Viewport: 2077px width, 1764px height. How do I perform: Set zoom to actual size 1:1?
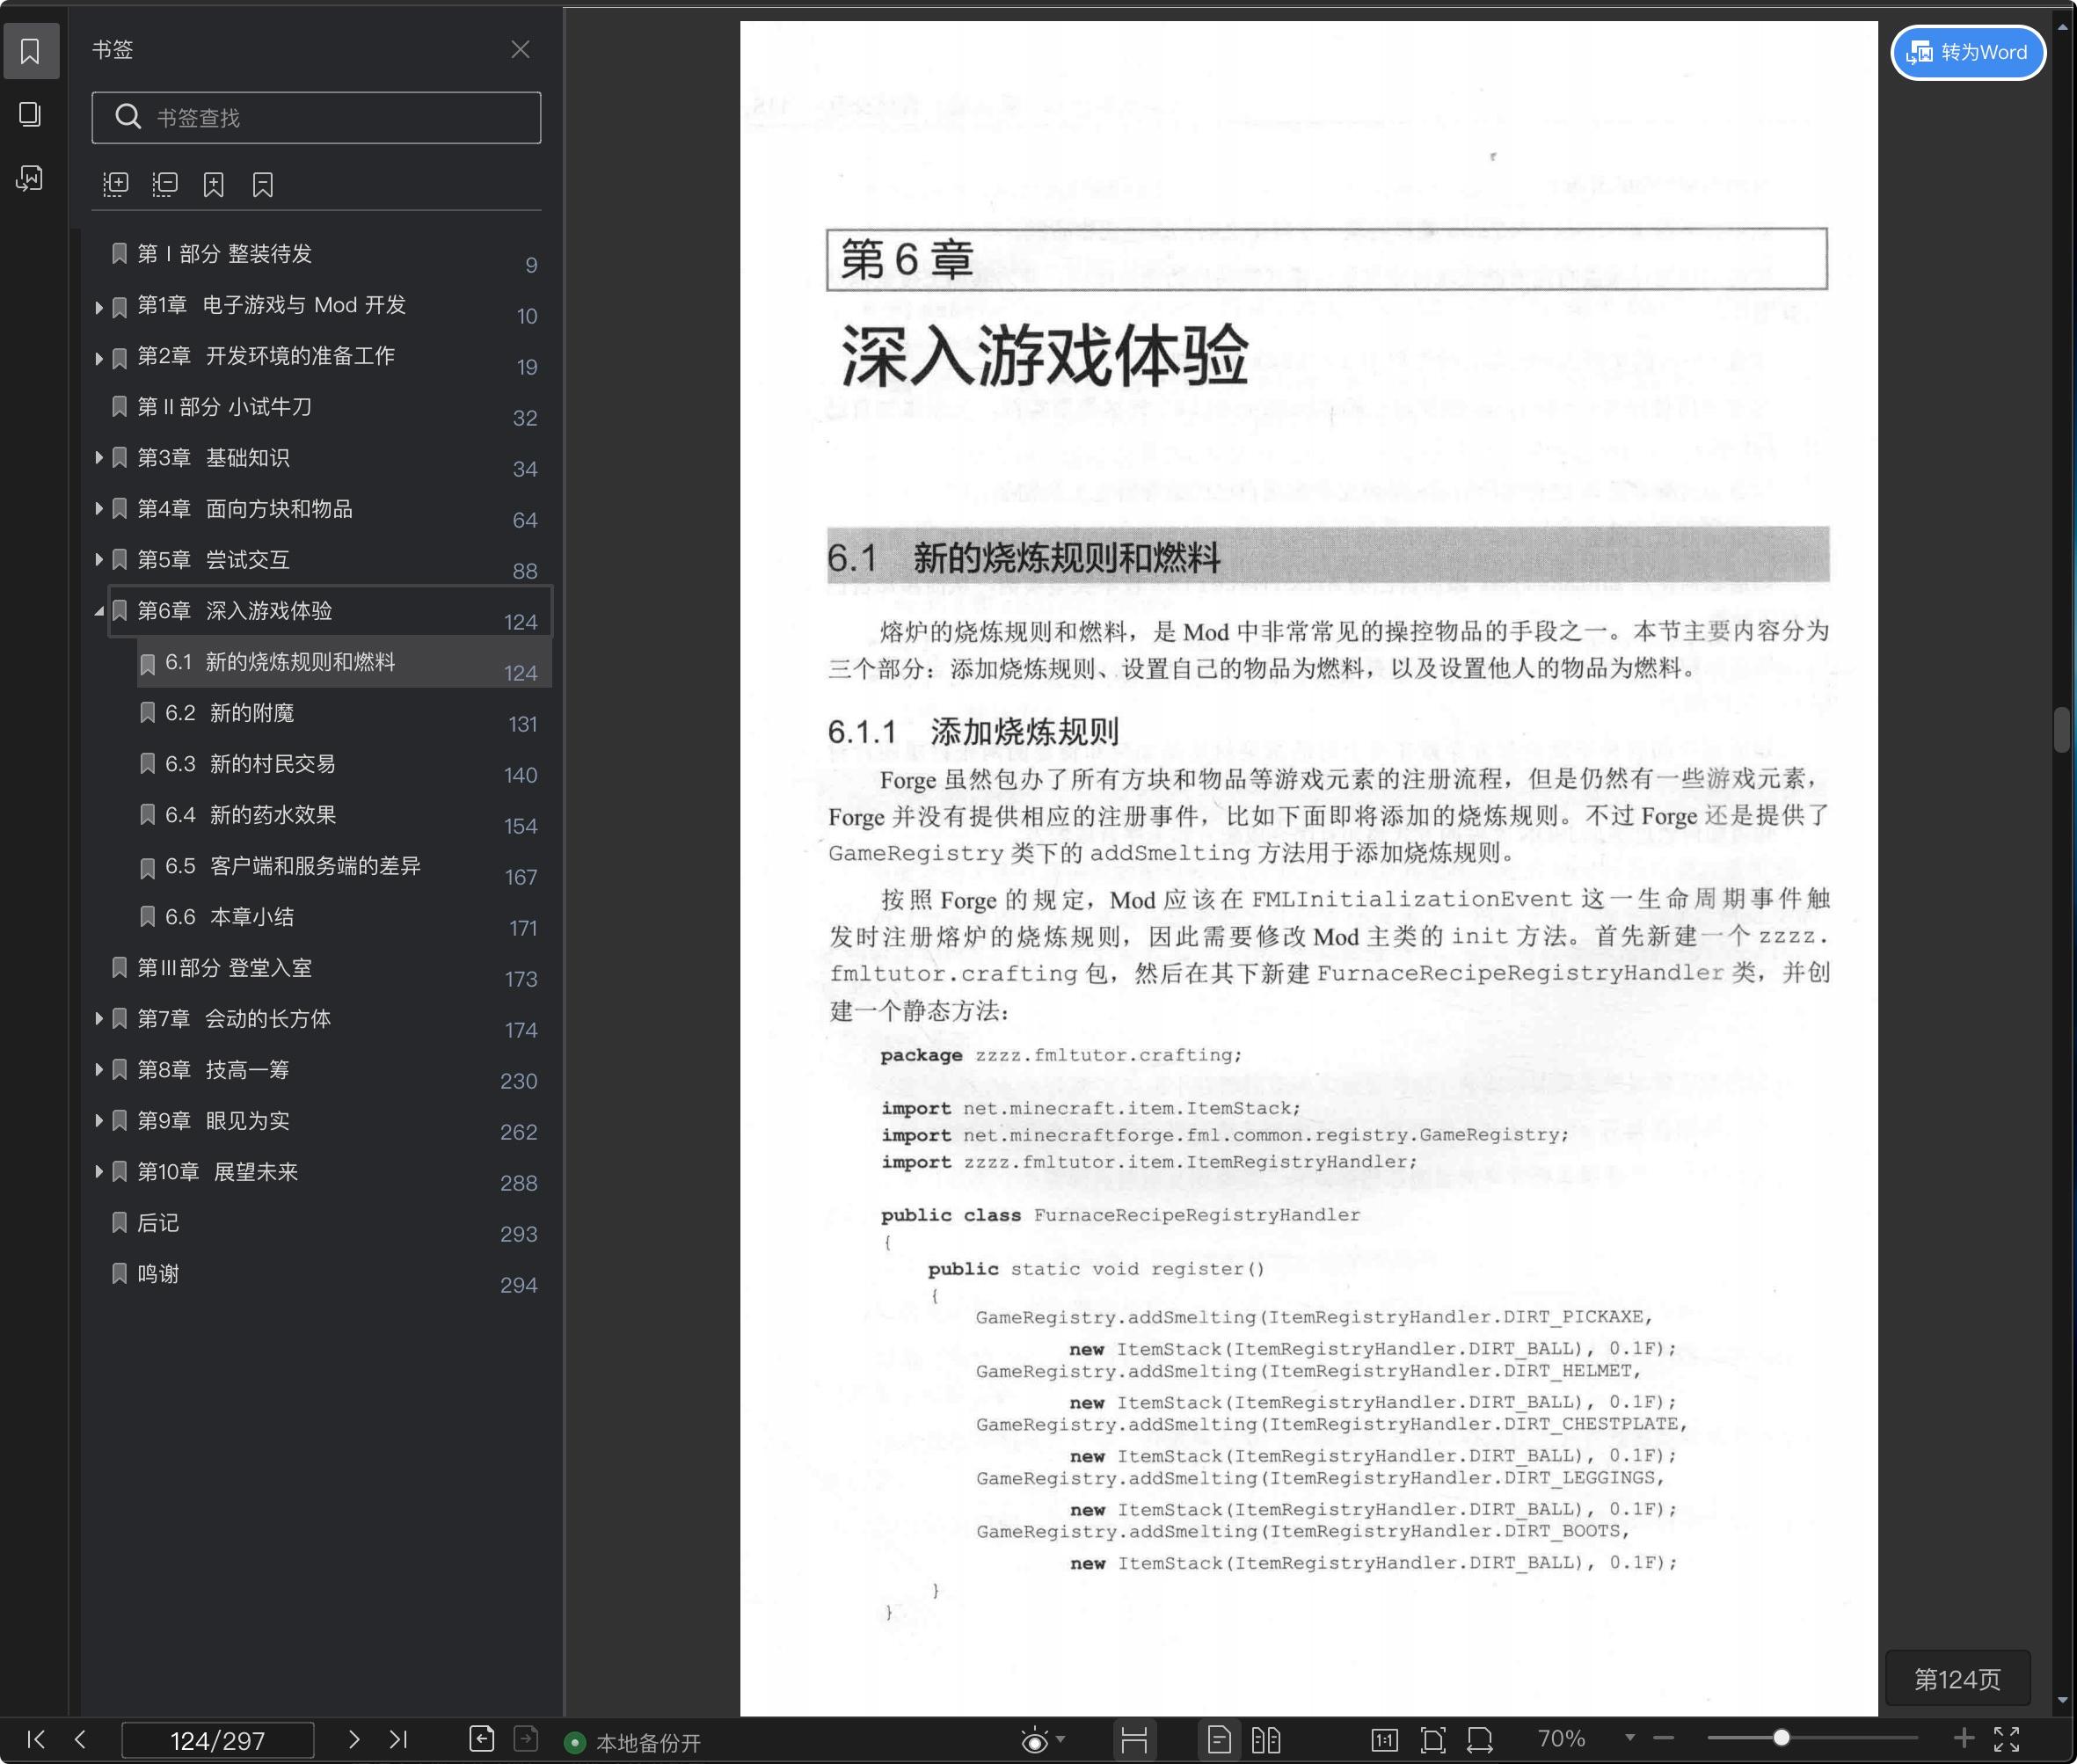[1385, 1740]
